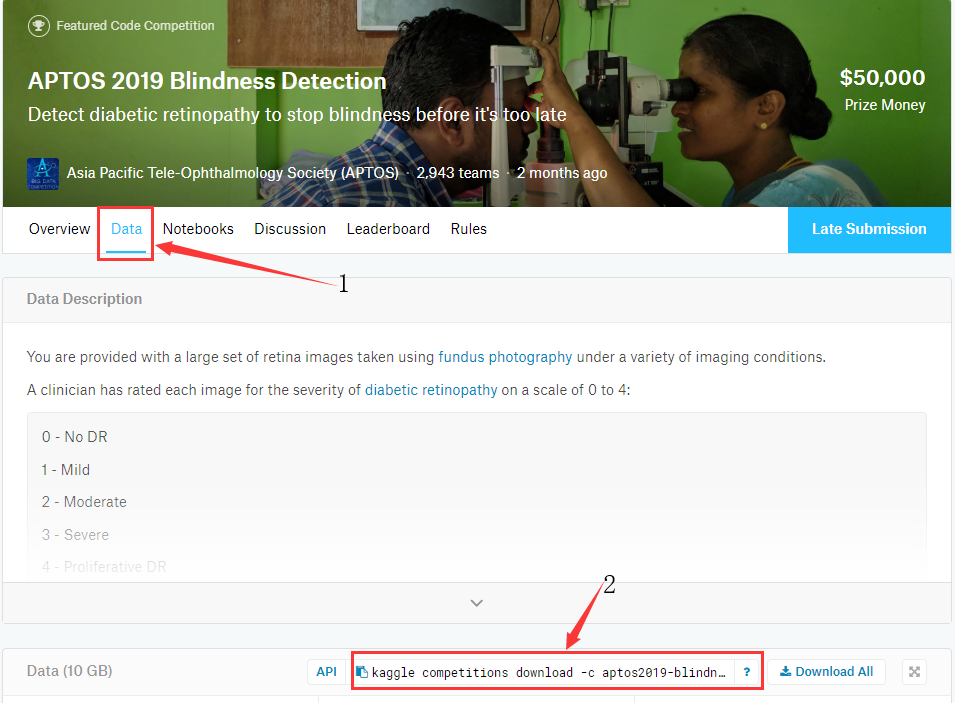Click the '0 - No DR' line
Screen dimensions: 955x703
[74, 437]
